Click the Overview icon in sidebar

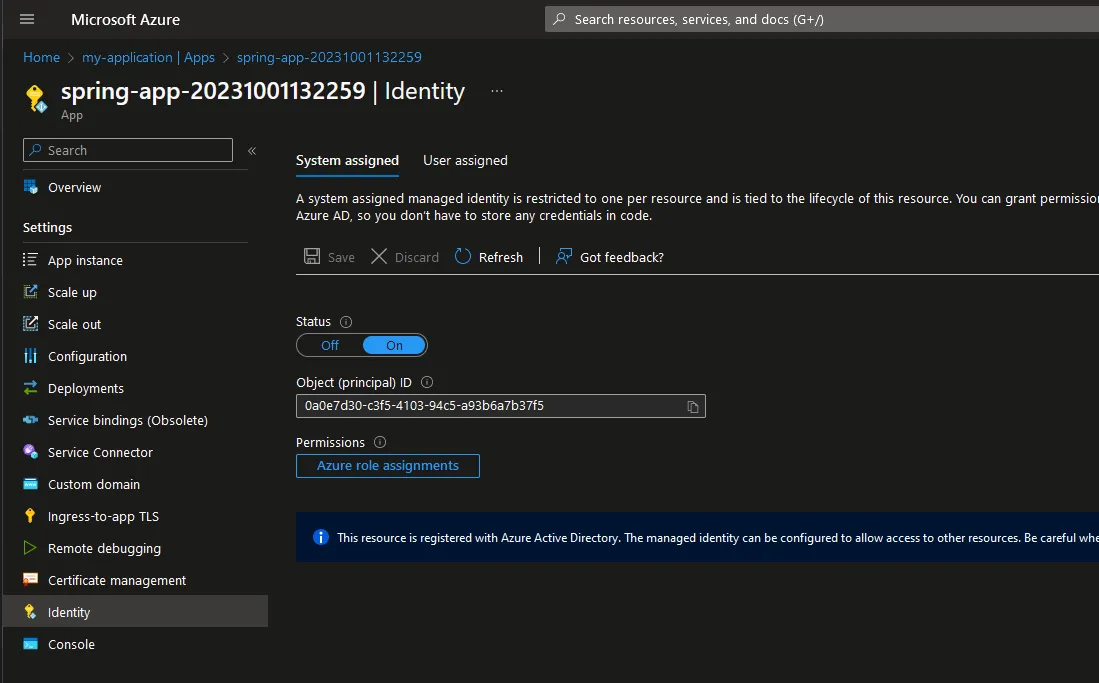coord(31,187)
